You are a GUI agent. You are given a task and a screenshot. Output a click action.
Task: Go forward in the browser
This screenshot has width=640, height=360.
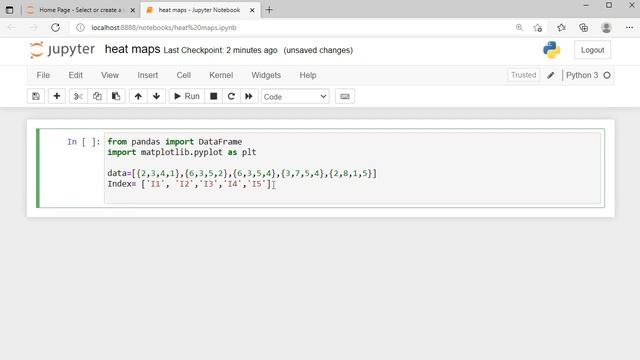click(x=33, y=28)
